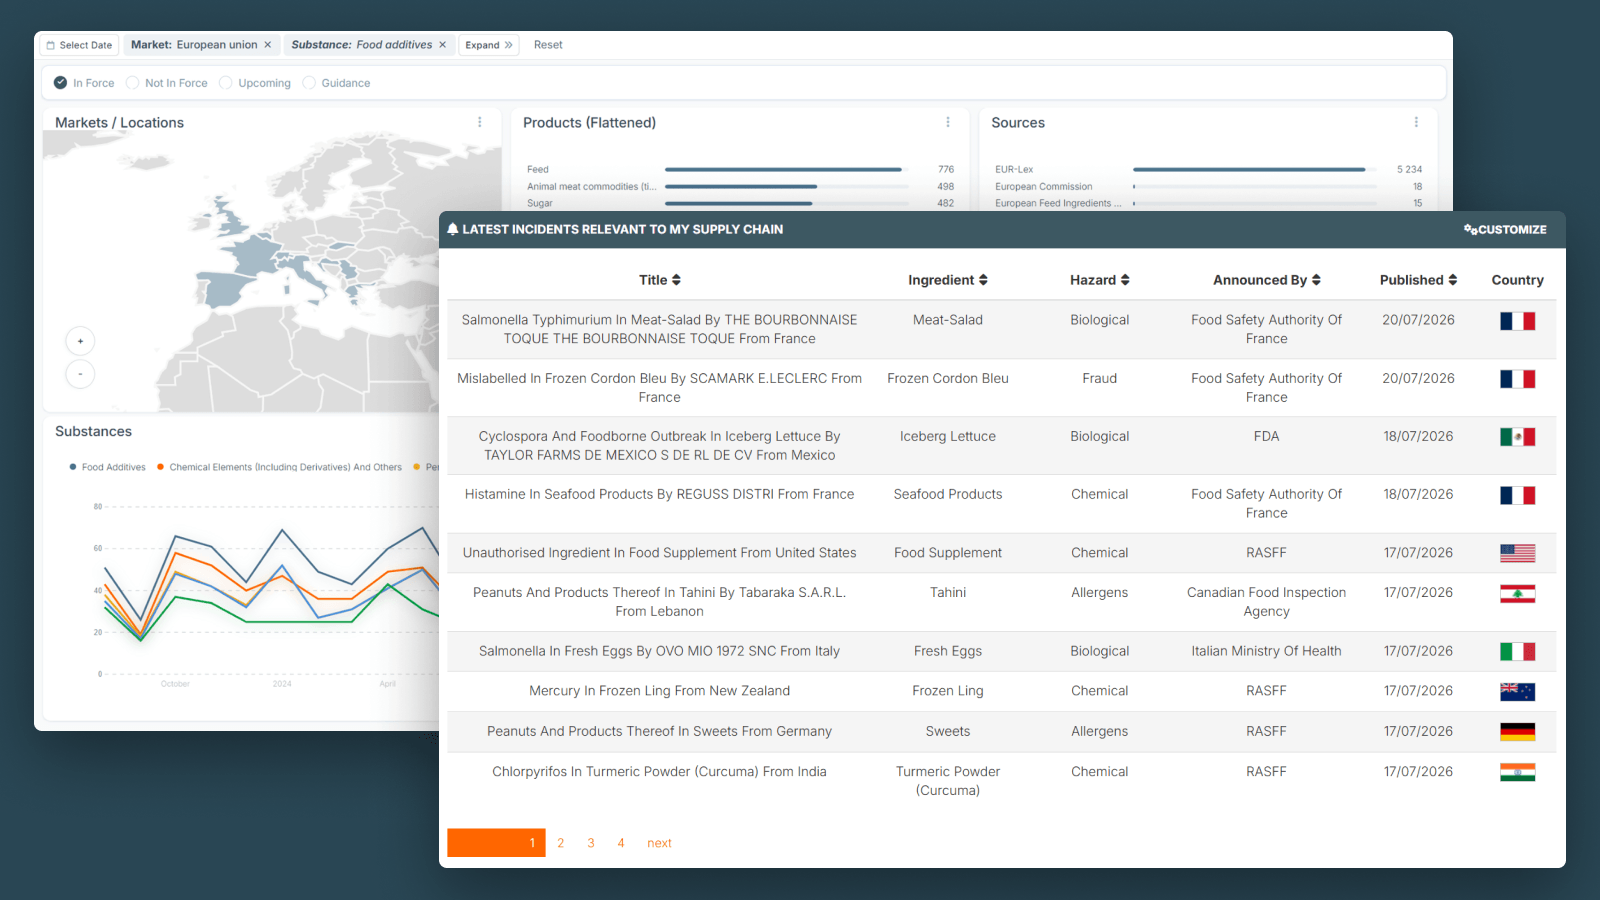Screen dimensions: 1600x900
Task: Open Salmonella In Fresh Eggs incident
Action: coord(660,650)
